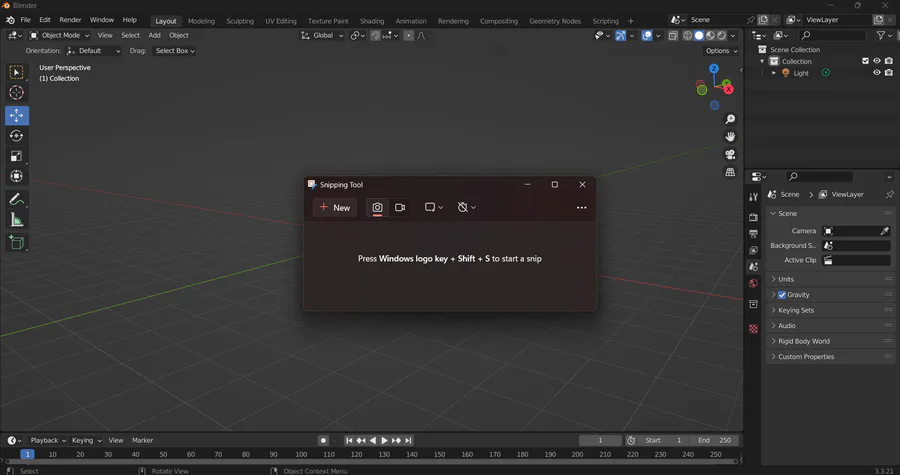Open the Tool properties tab icon

coord(754,197)
